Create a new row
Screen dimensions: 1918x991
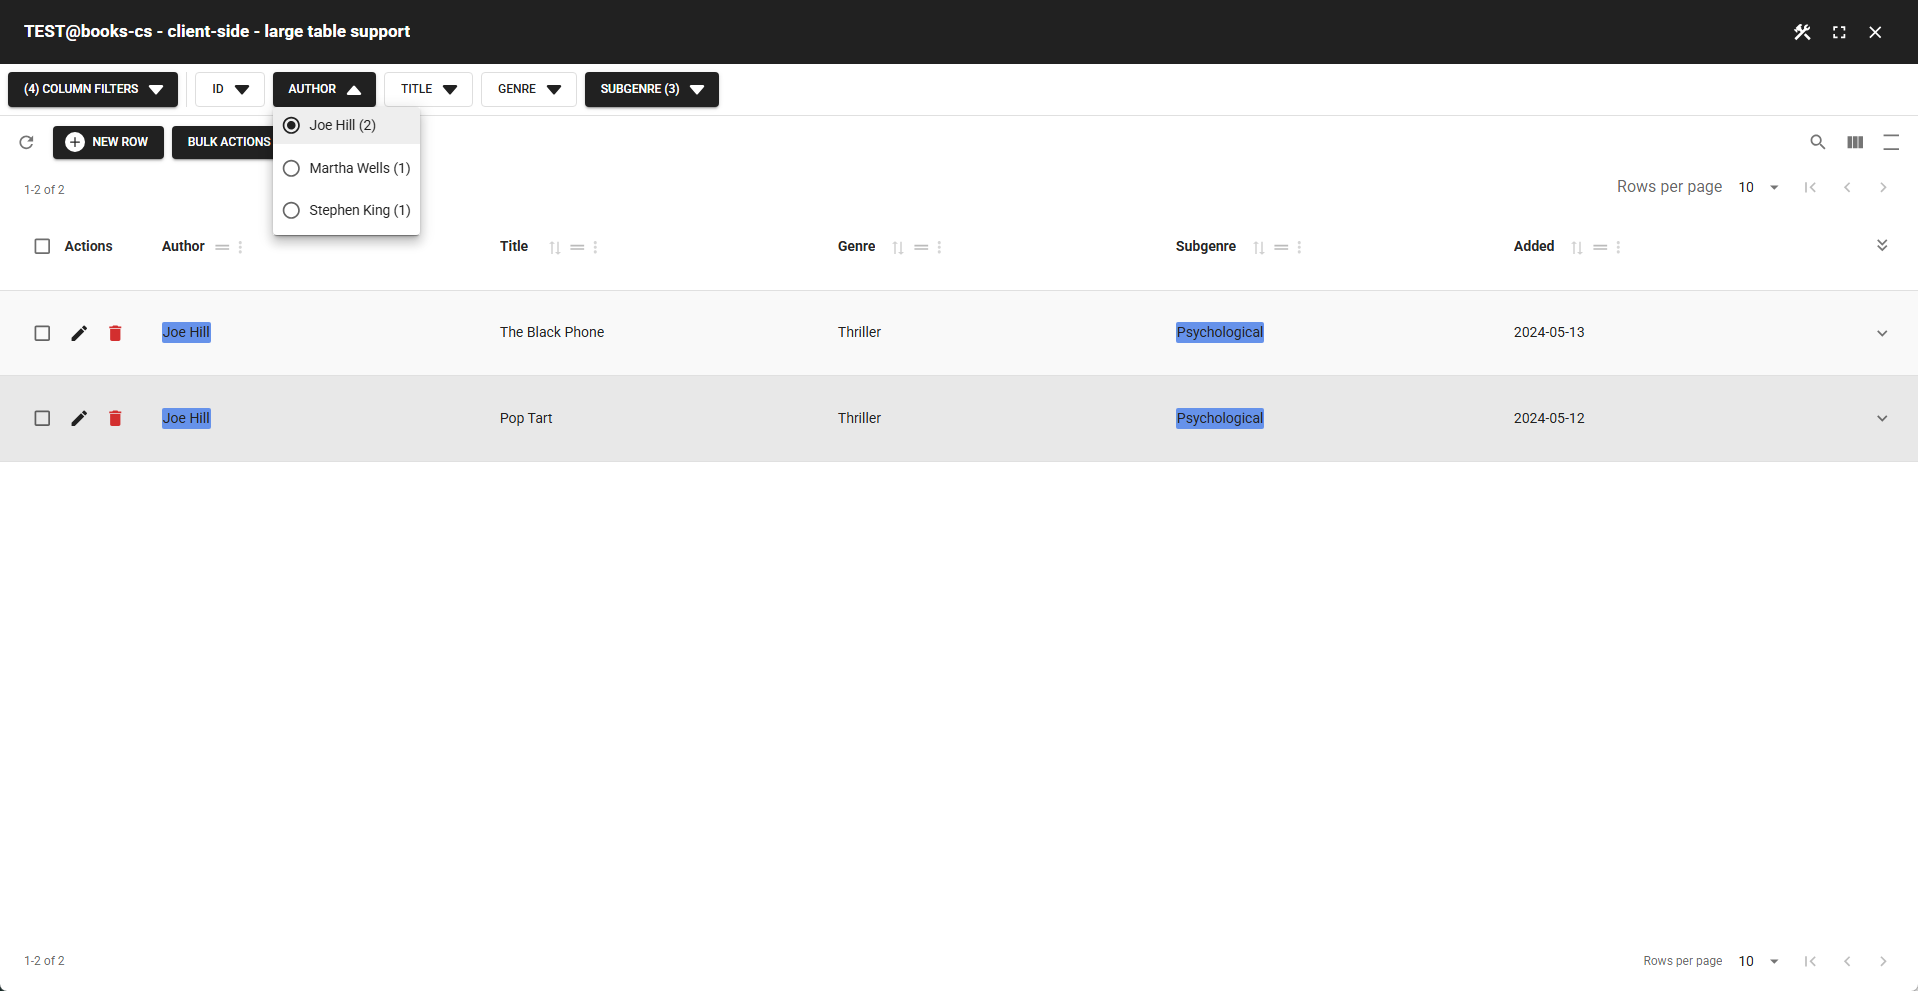pos(108,142)
